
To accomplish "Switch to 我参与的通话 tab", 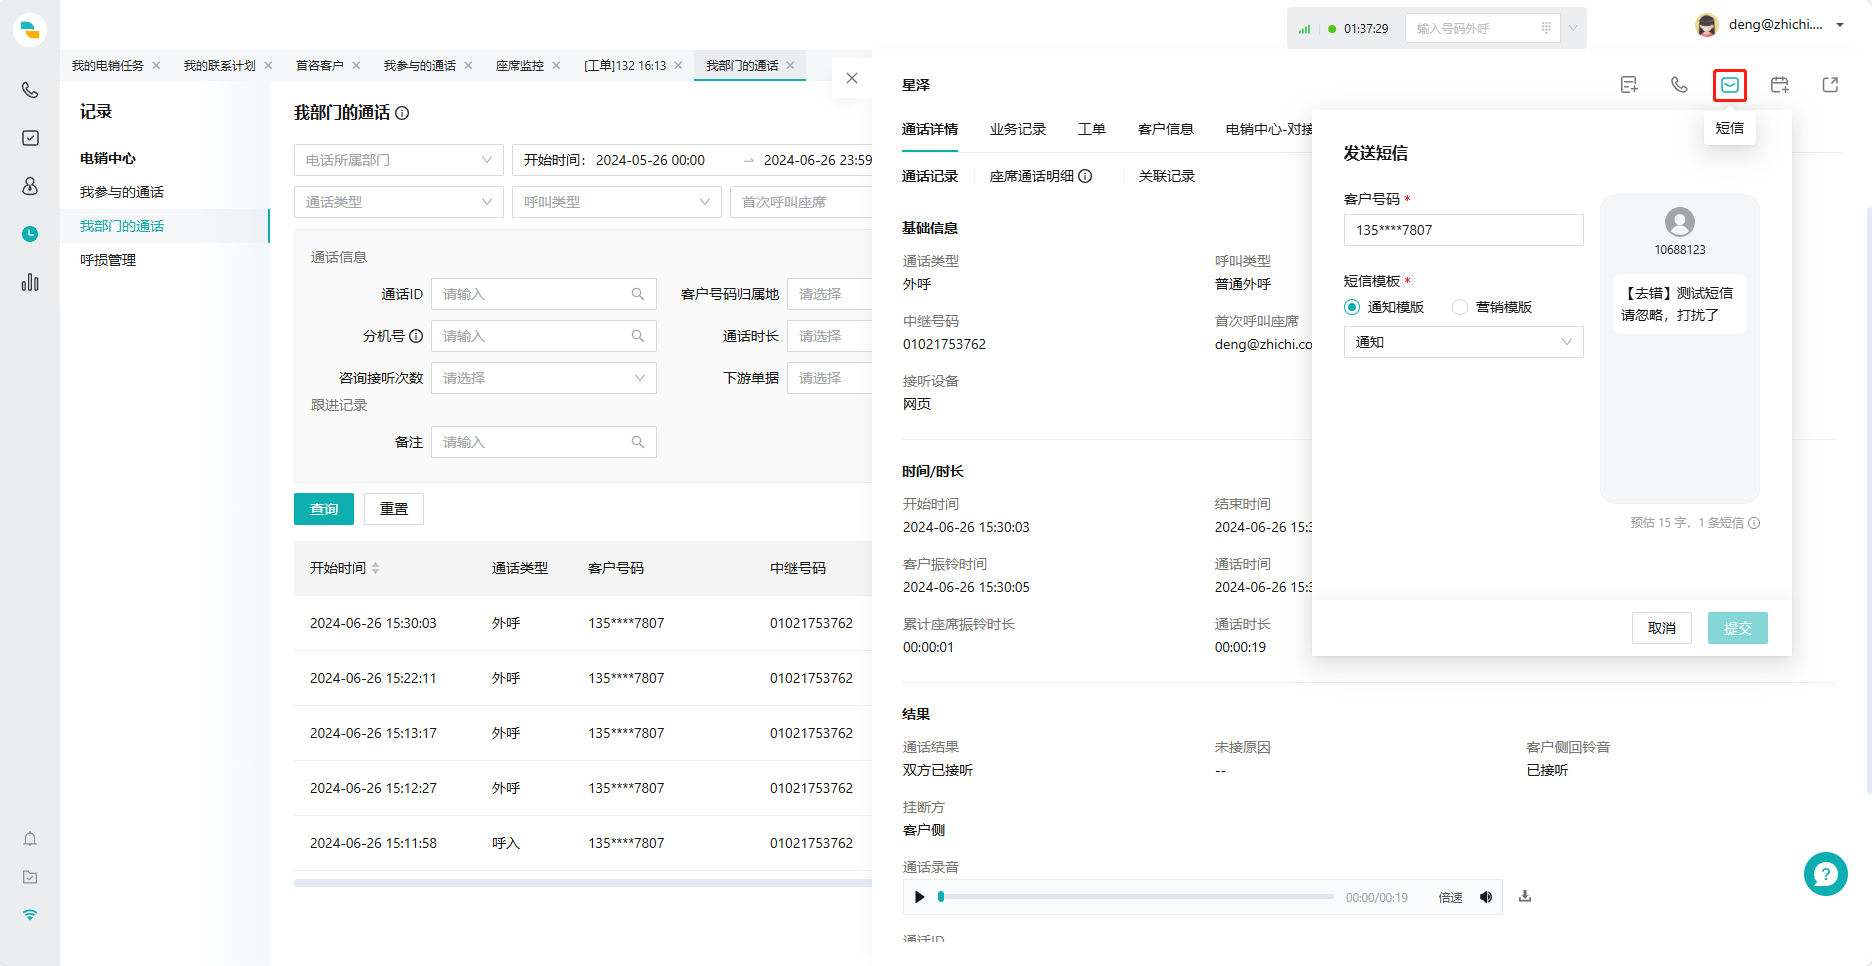I will click(x=419, y=66).
